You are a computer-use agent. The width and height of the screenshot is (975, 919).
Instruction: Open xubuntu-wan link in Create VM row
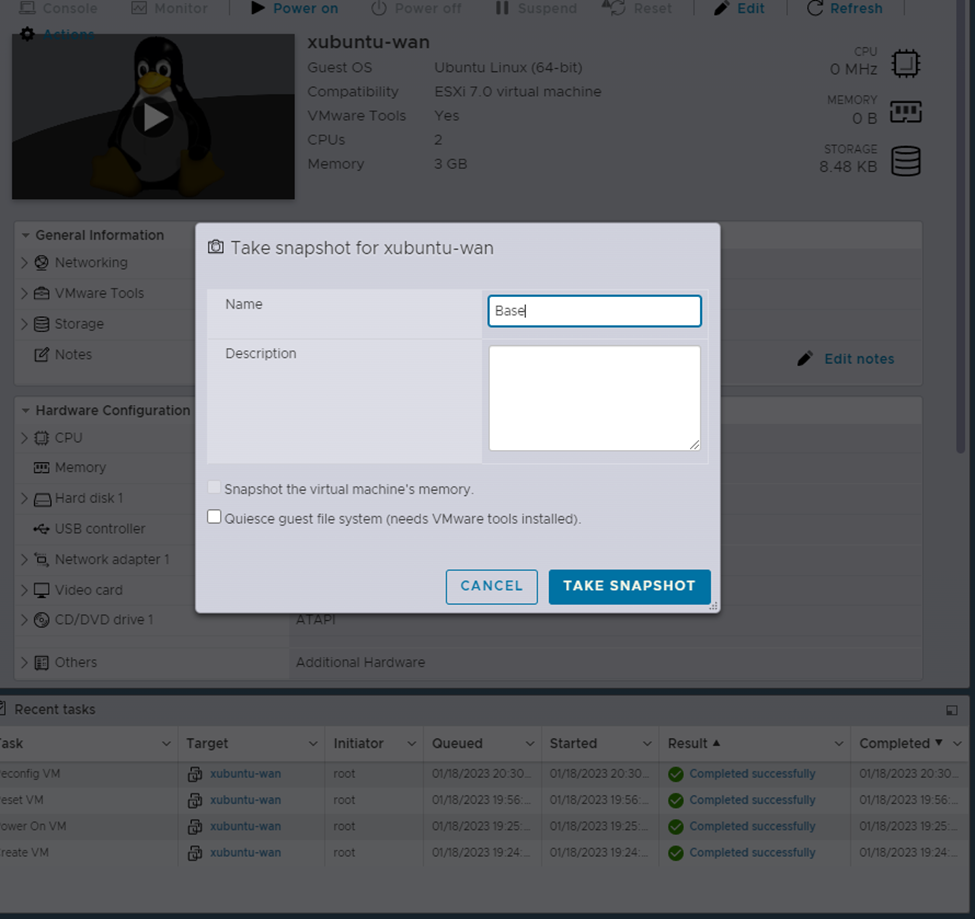pyautogui.click(x=245, y=852)
